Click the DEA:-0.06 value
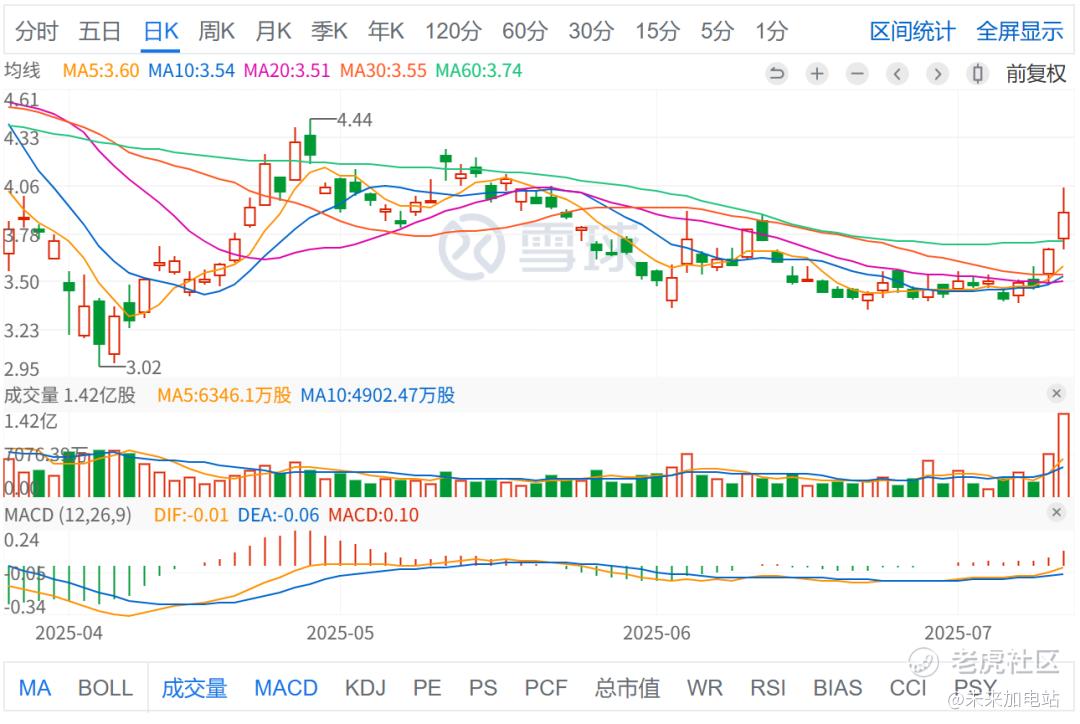The height and width of the screenshot is (724, 1080). click(278, 515)
